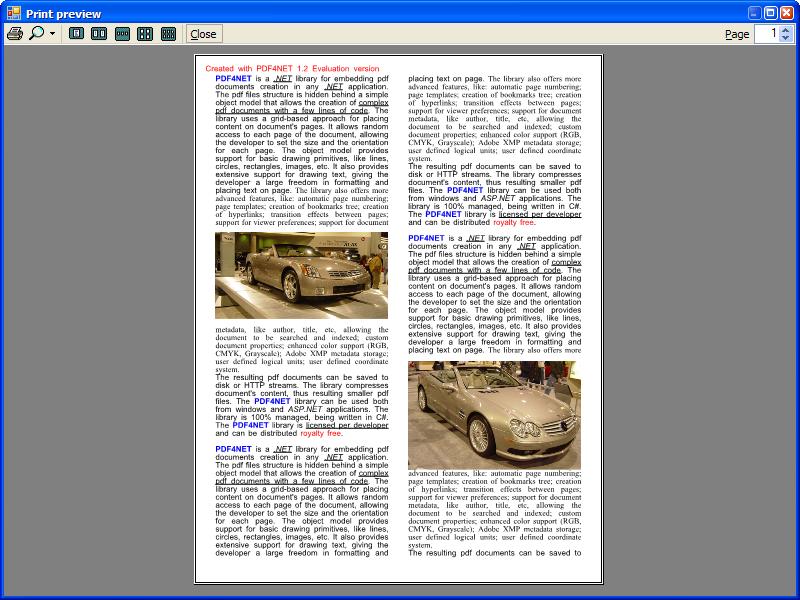This screenshot has width=800, height=600.
Task: Close the window via the red X
Action: coord(787,13)
